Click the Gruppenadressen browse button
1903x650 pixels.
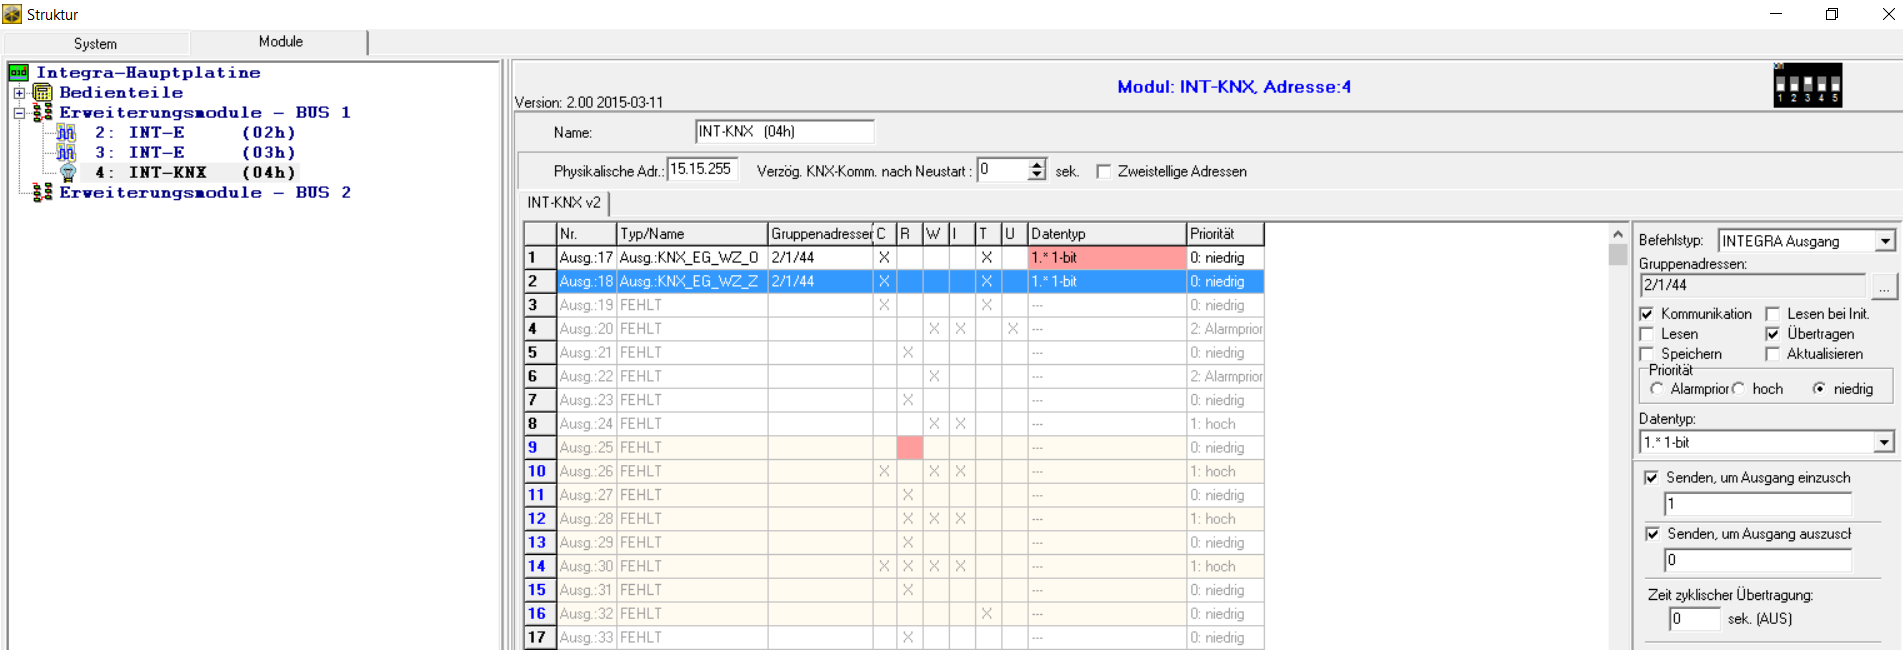tap(1883, 287)
